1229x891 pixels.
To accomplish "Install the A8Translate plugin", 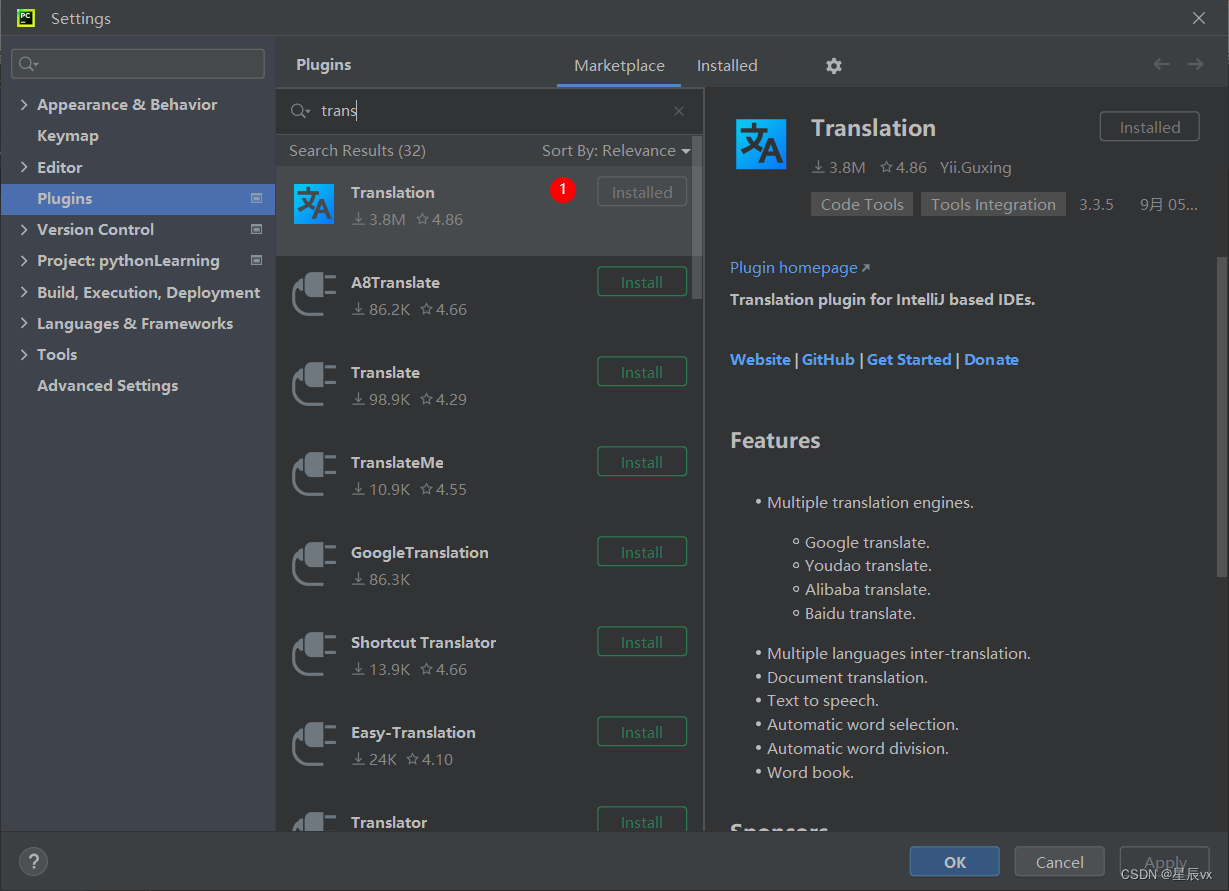I will (642, 282).
